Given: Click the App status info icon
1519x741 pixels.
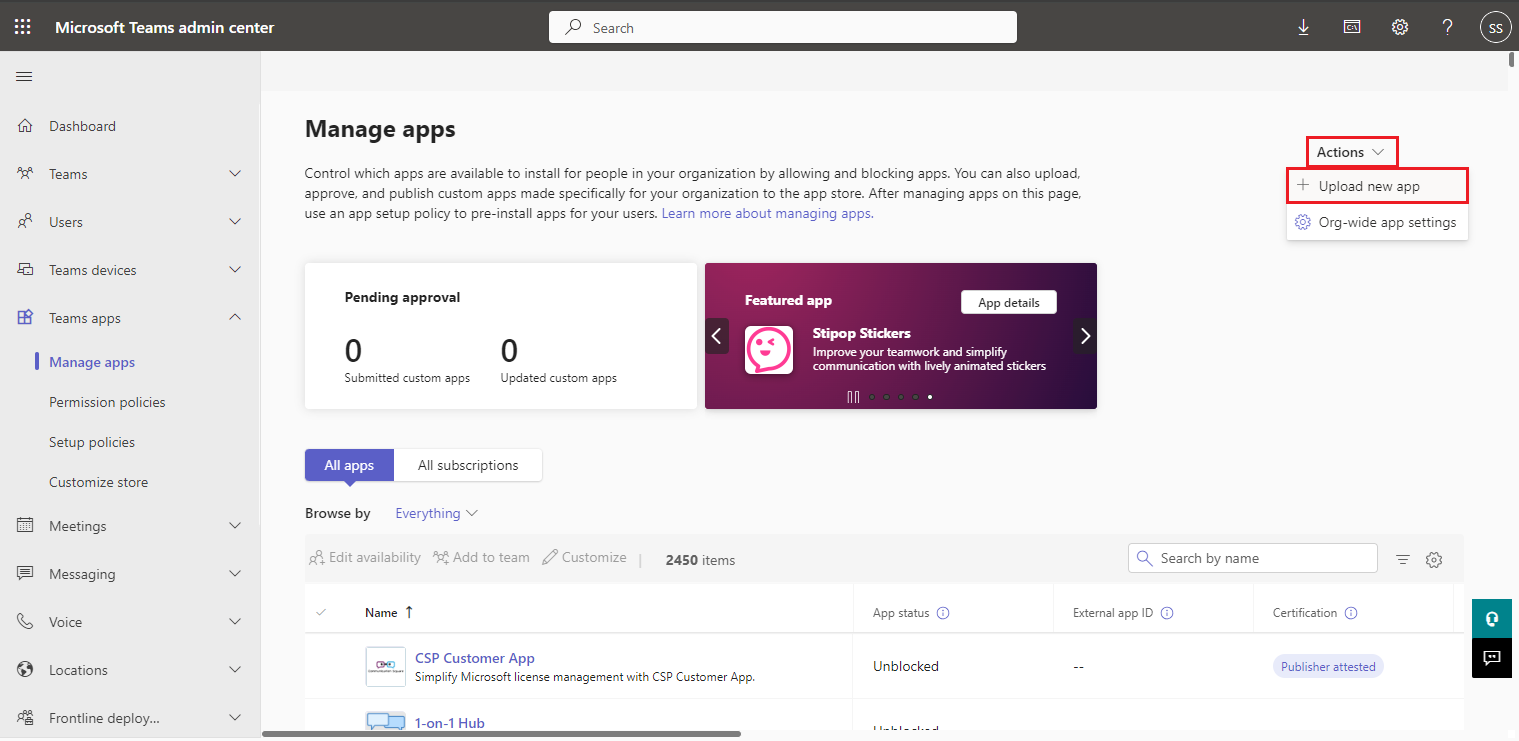Looking at the screenshot, I should 943,613.
